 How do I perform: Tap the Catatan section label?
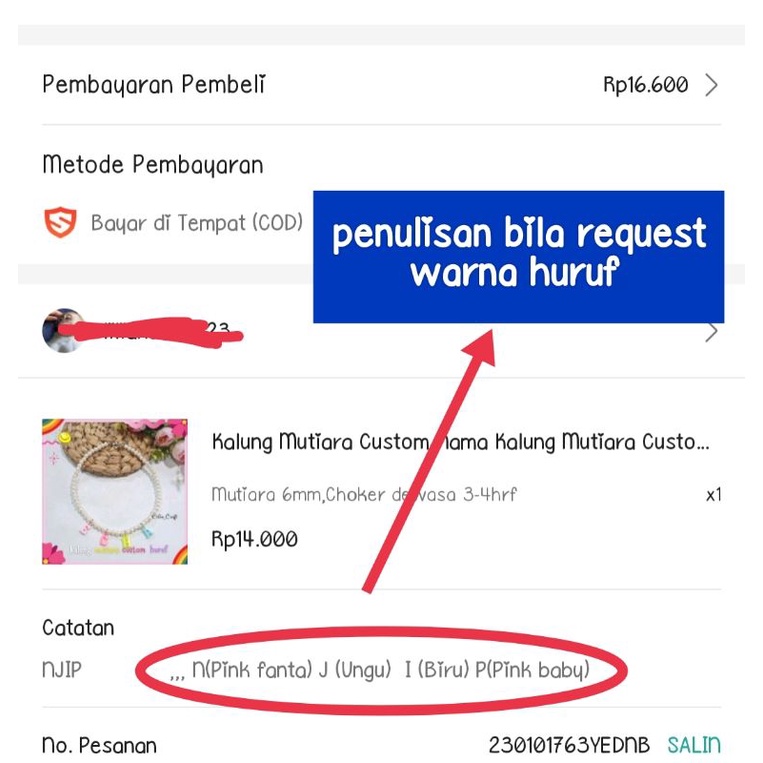pos(78,628)
